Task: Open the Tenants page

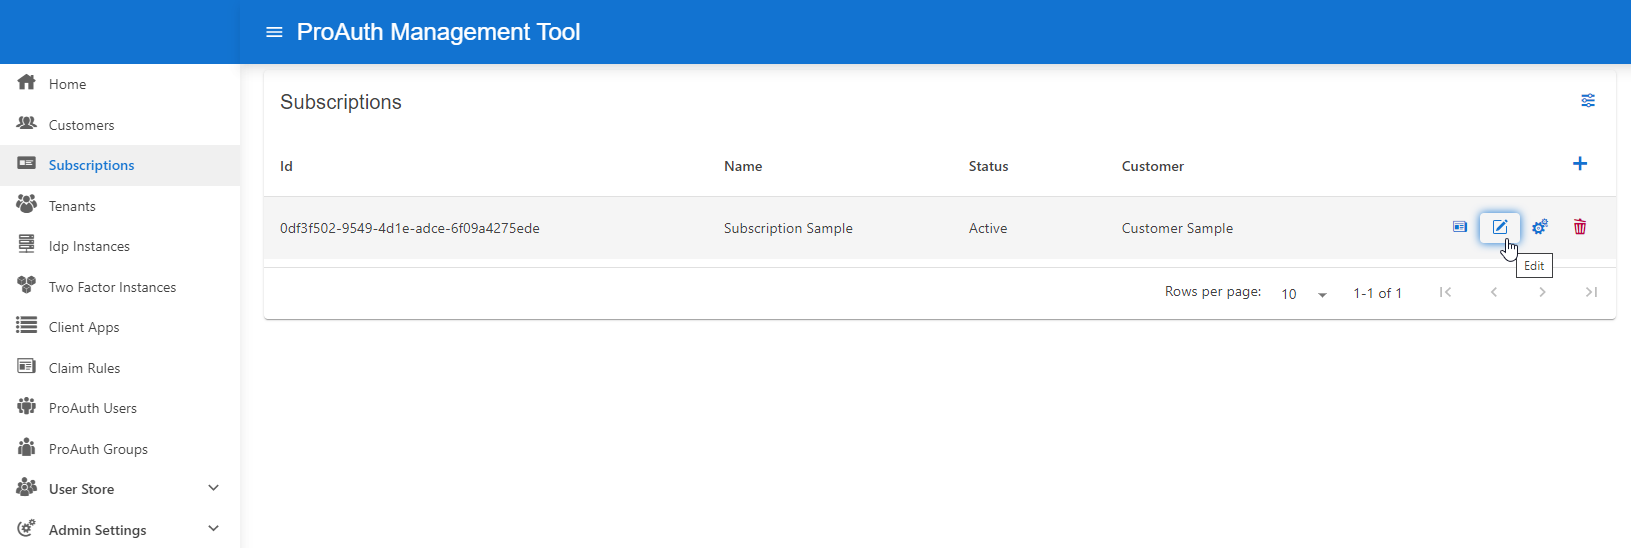Action: click(x=72, y=206)
